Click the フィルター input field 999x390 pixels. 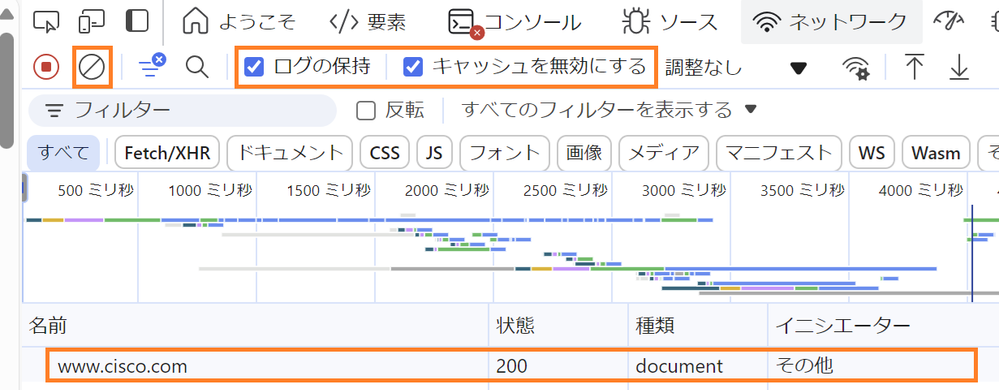coord(182,110)
